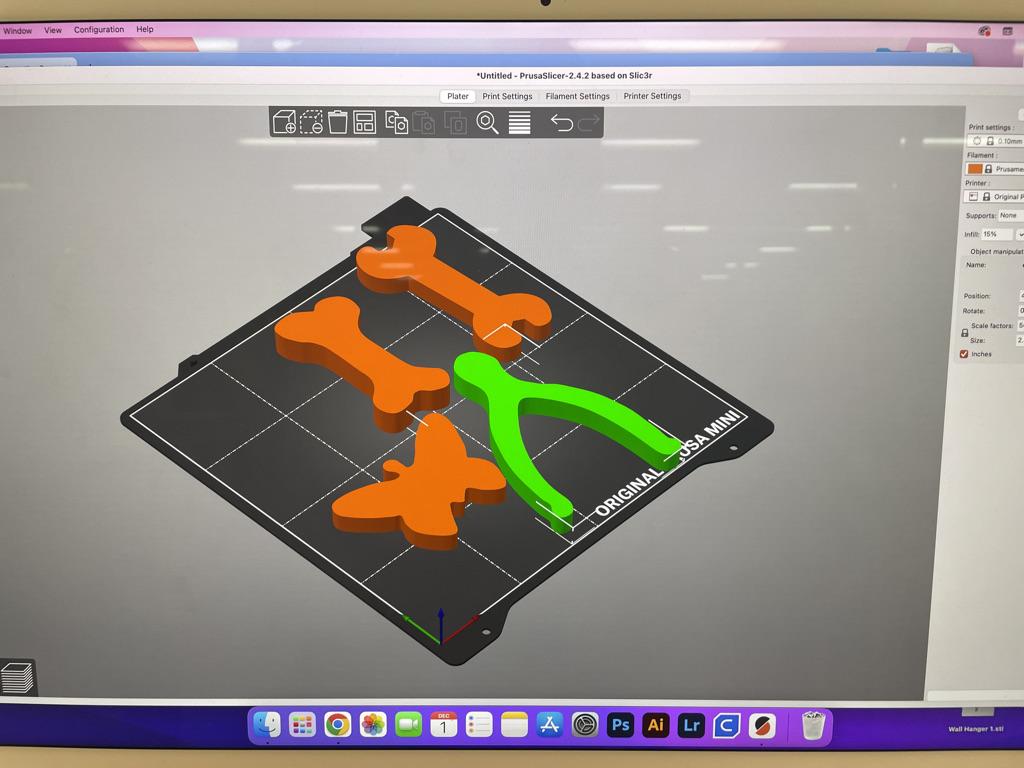Click the Scale factors value field
Viewport: 1024px width, 768px height.
1021,325
